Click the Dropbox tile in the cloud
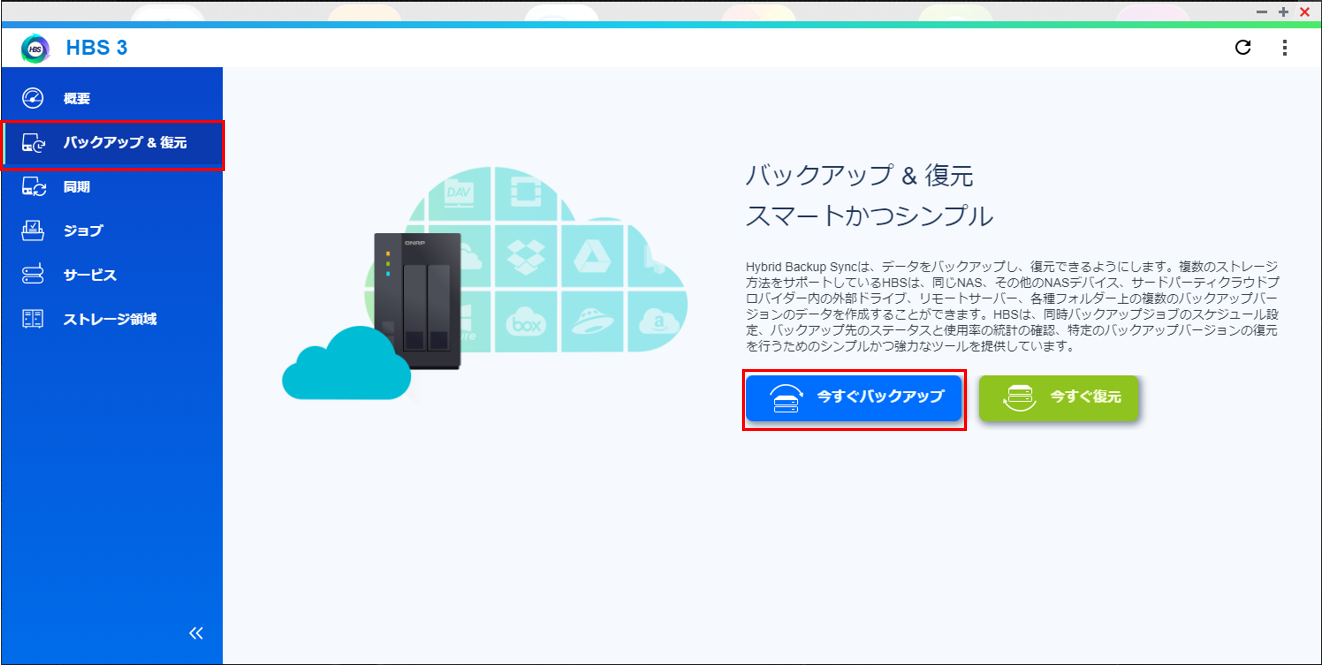The image size is (1323, 665). point(526,255)
